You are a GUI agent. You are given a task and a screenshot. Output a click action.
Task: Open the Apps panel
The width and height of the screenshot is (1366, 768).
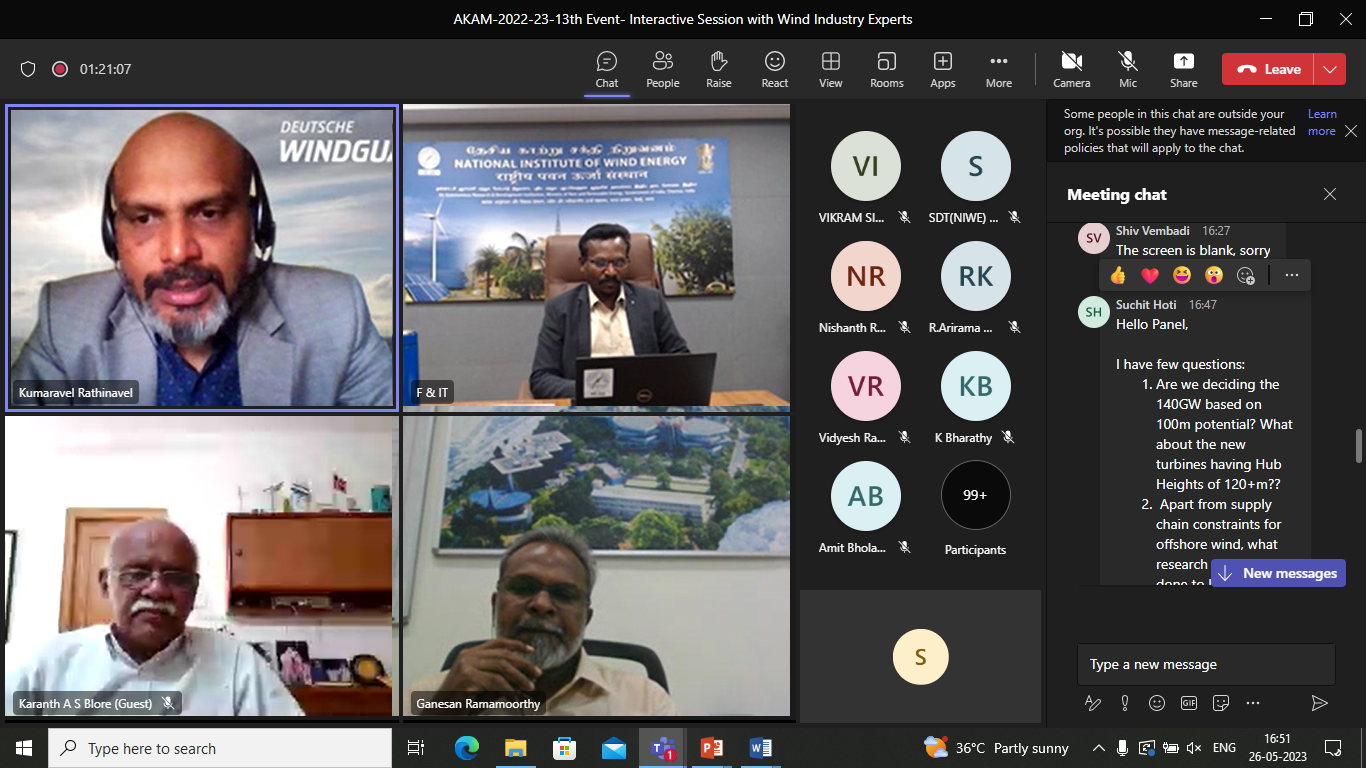[942, 69]
